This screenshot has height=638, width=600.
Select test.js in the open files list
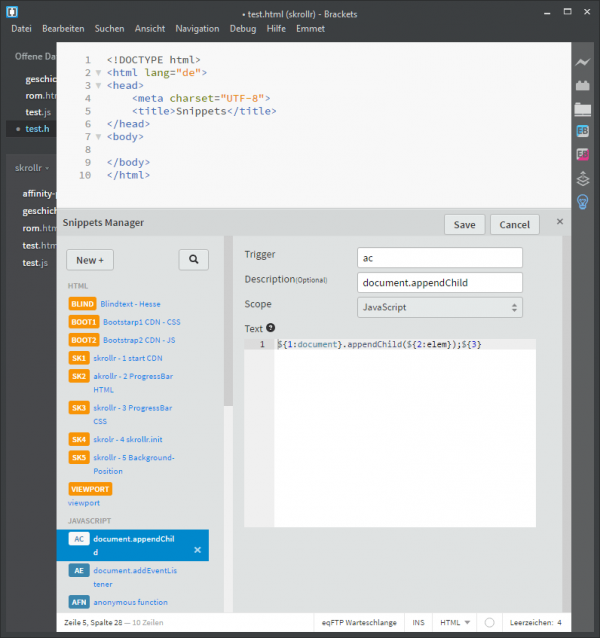coord(38,112)
